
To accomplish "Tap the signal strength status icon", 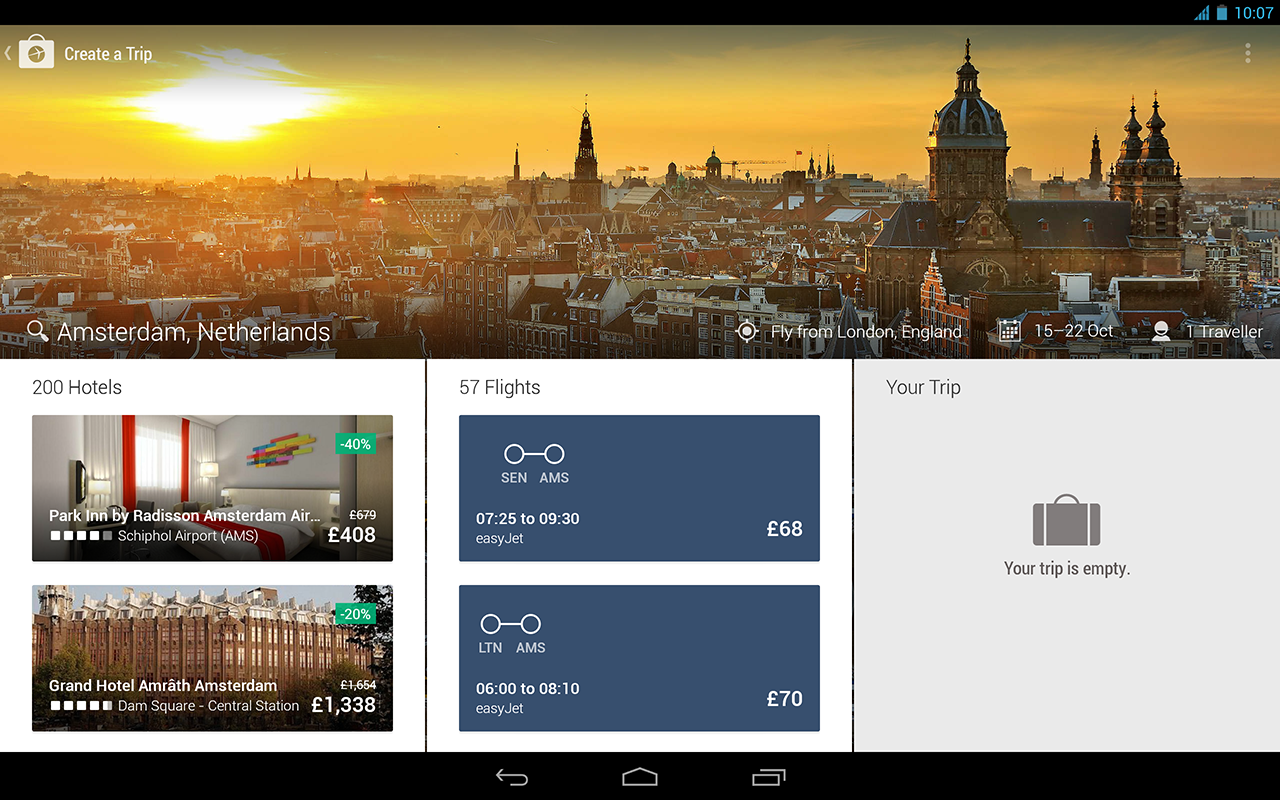I will [x=1202, y=13].
